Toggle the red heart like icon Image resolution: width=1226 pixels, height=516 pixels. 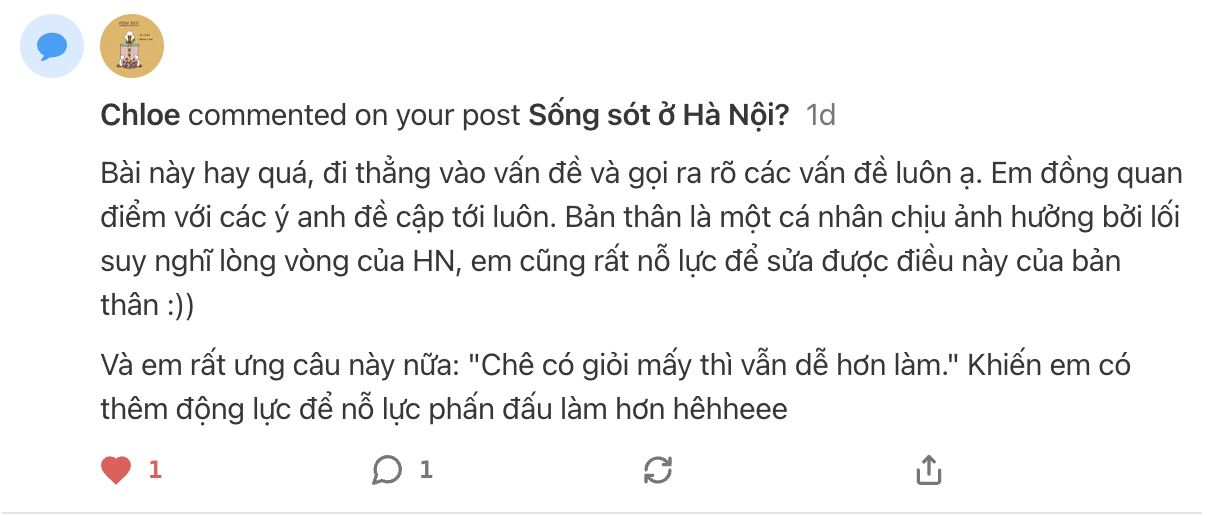[x=117, y=469]
